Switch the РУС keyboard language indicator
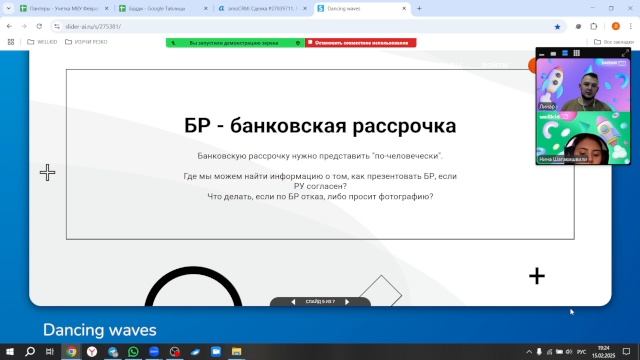 tap(582, 352)
